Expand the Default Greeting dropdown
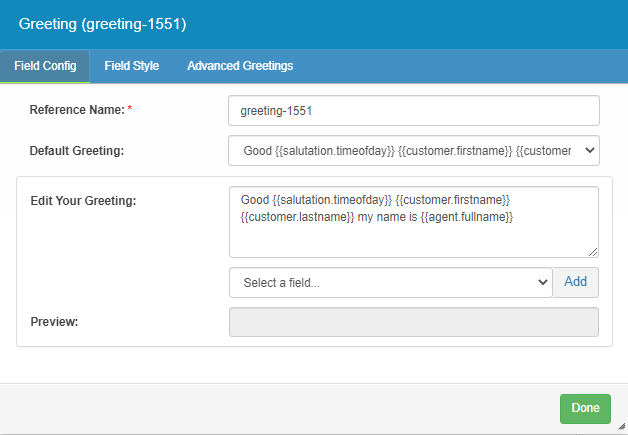 click(x=413, y=150)
